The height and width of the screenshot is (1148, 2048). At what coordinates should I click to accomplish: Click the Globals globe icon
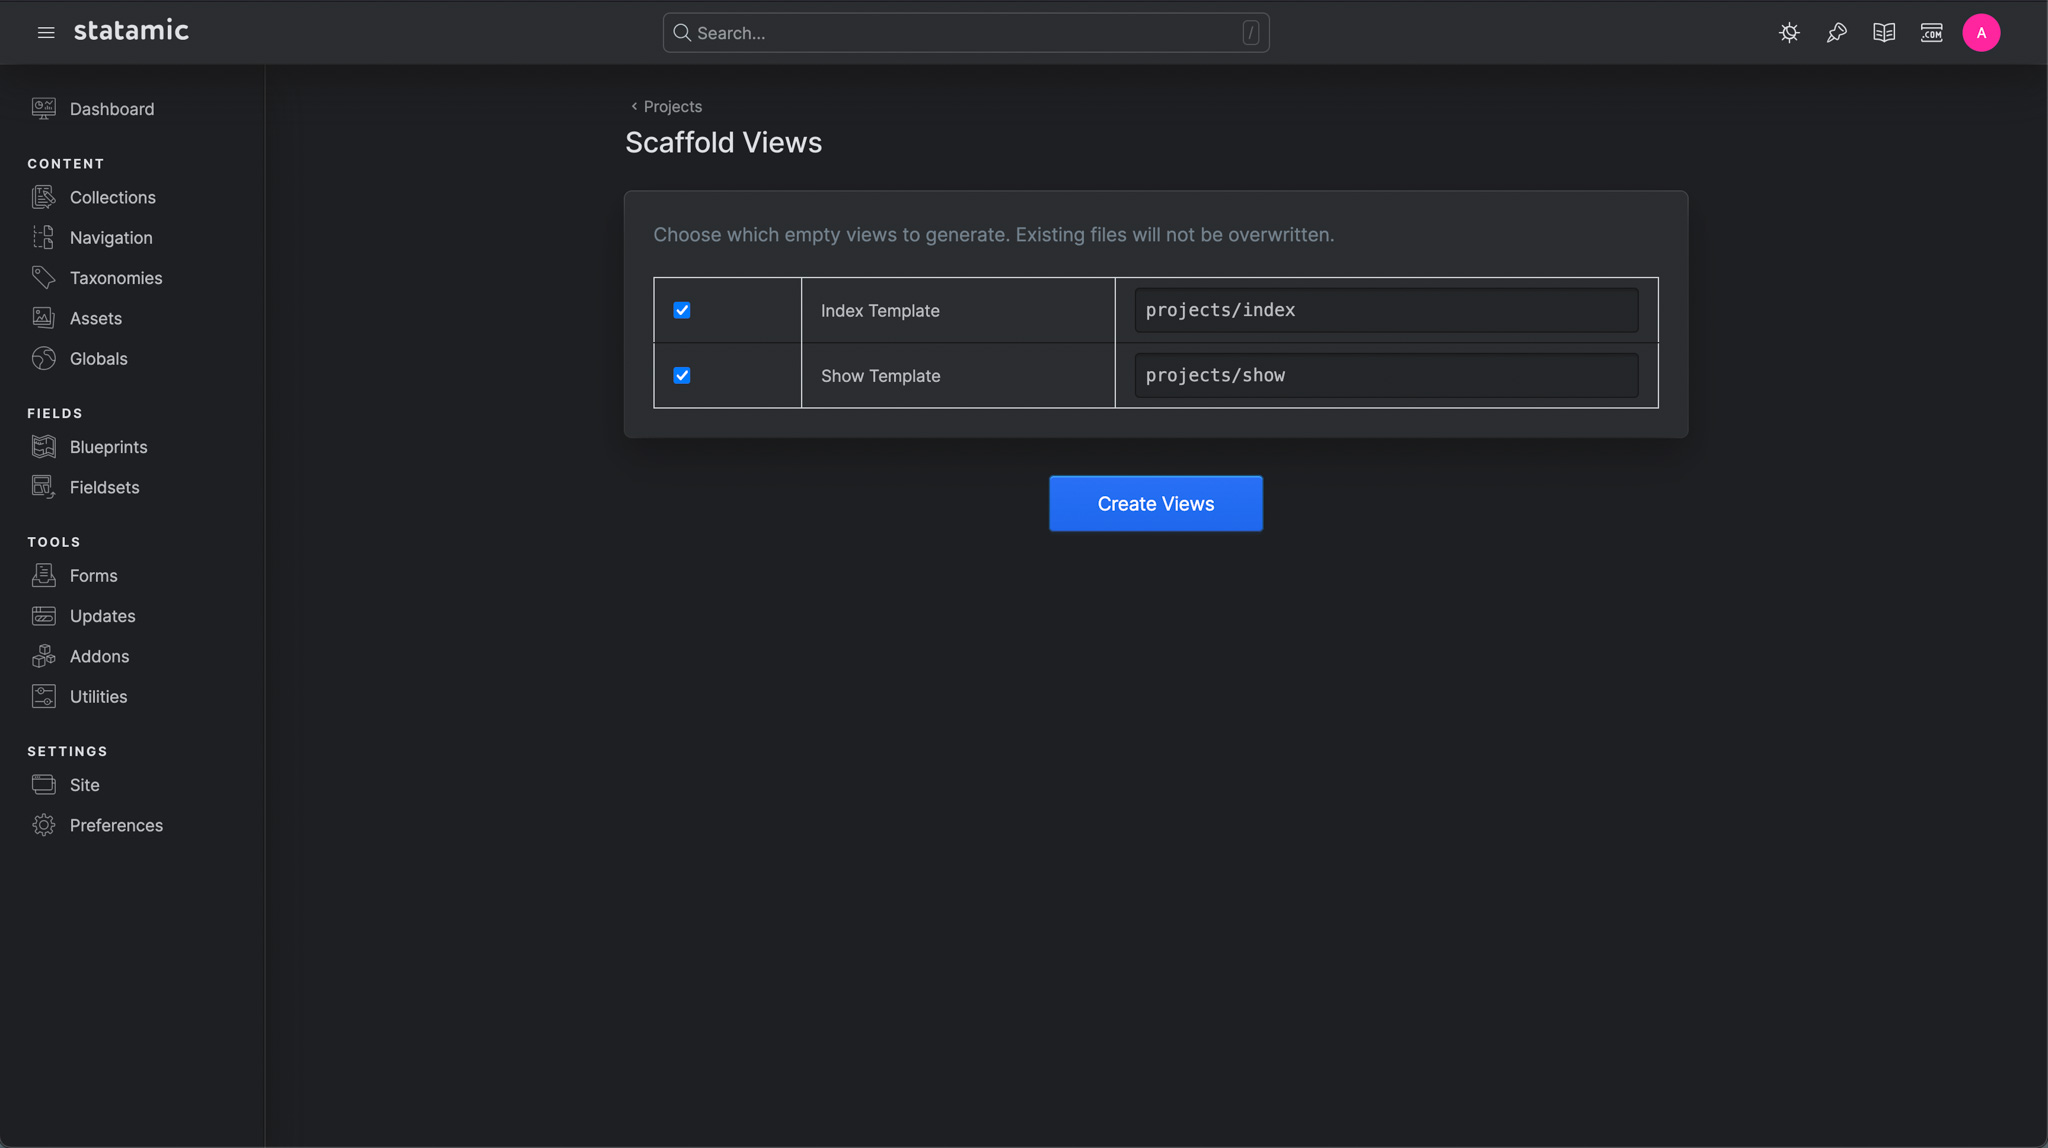coord(44,358)
